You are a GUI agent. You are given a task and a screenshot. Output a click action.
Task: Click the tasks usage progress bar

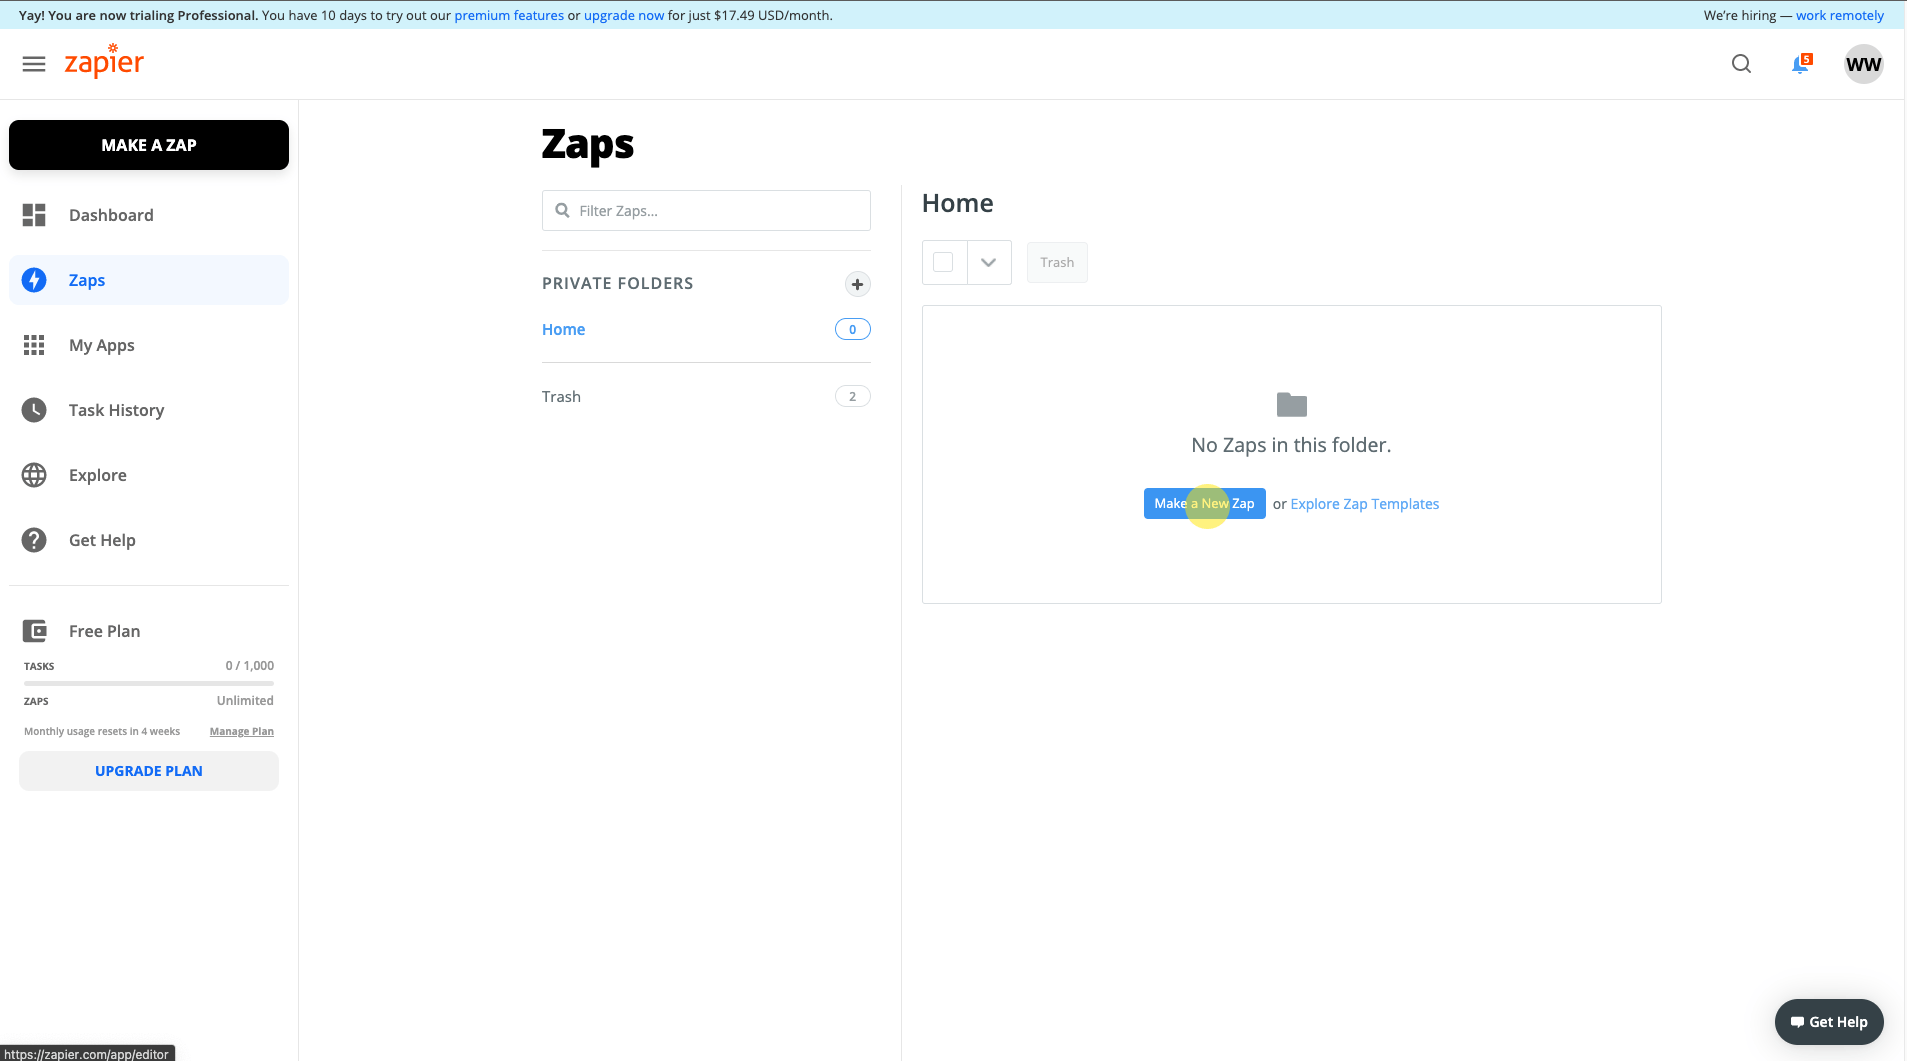point(149,683)
